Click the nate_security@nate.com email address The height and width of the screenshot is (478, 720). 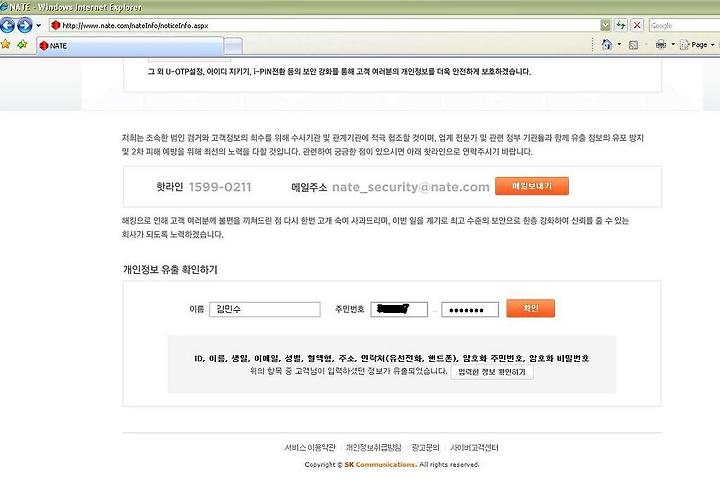(x=411, y=187)
